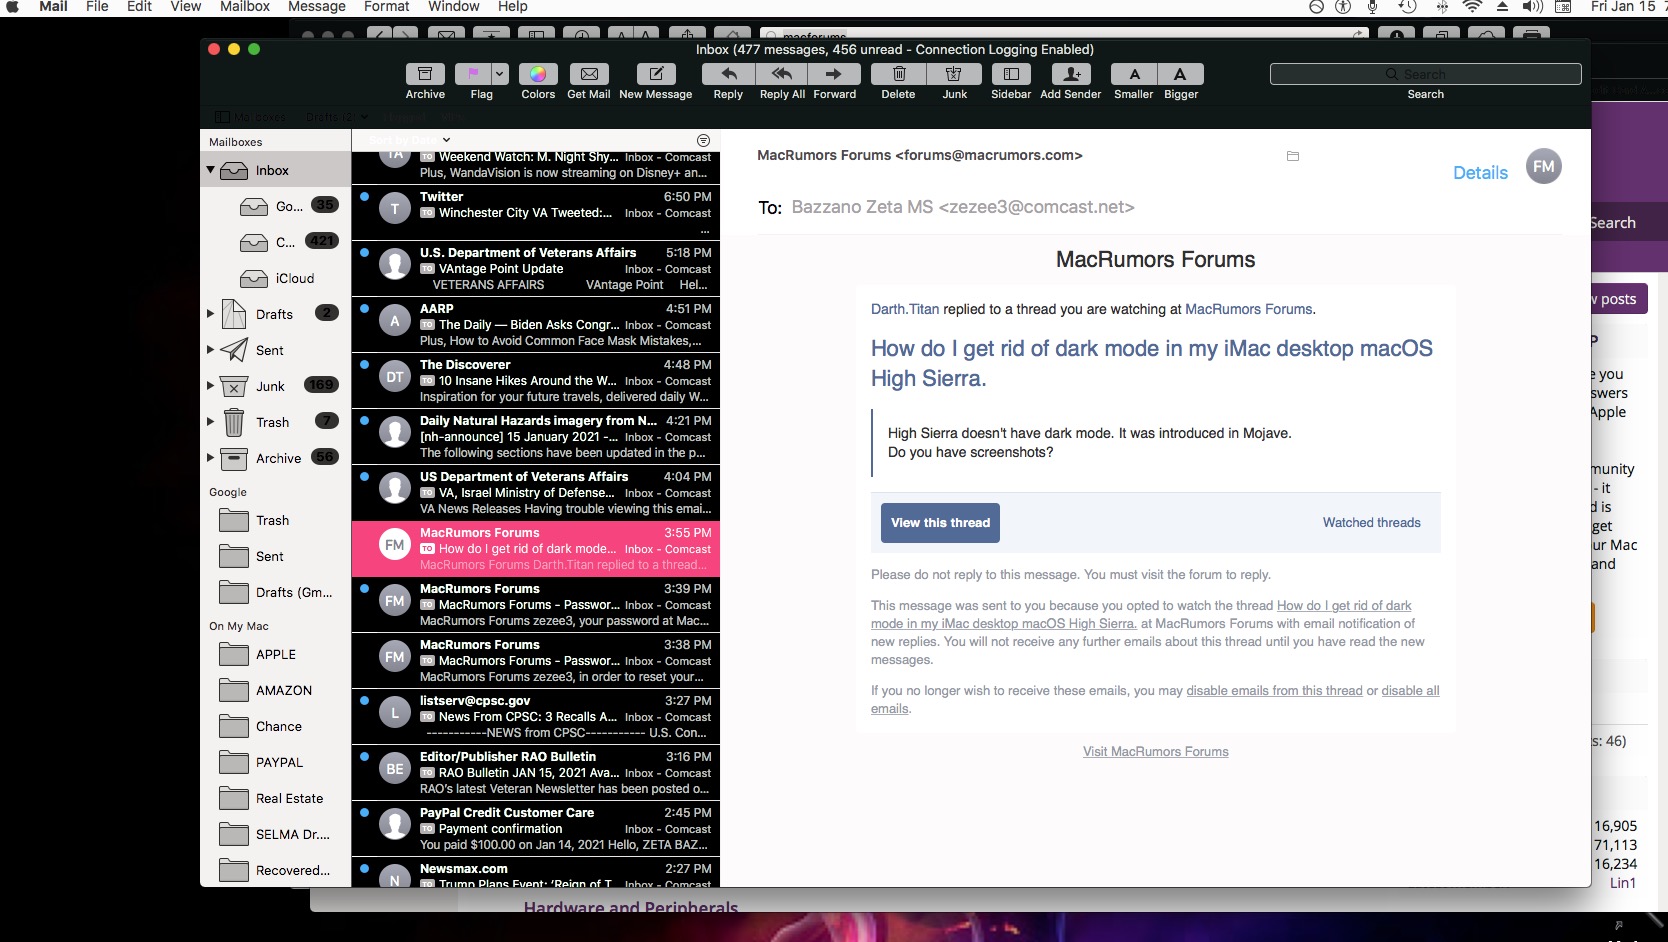Expand the Drafts mailbox triangle
This screenshot has height=942, width=1668.
tap(211, 314)
